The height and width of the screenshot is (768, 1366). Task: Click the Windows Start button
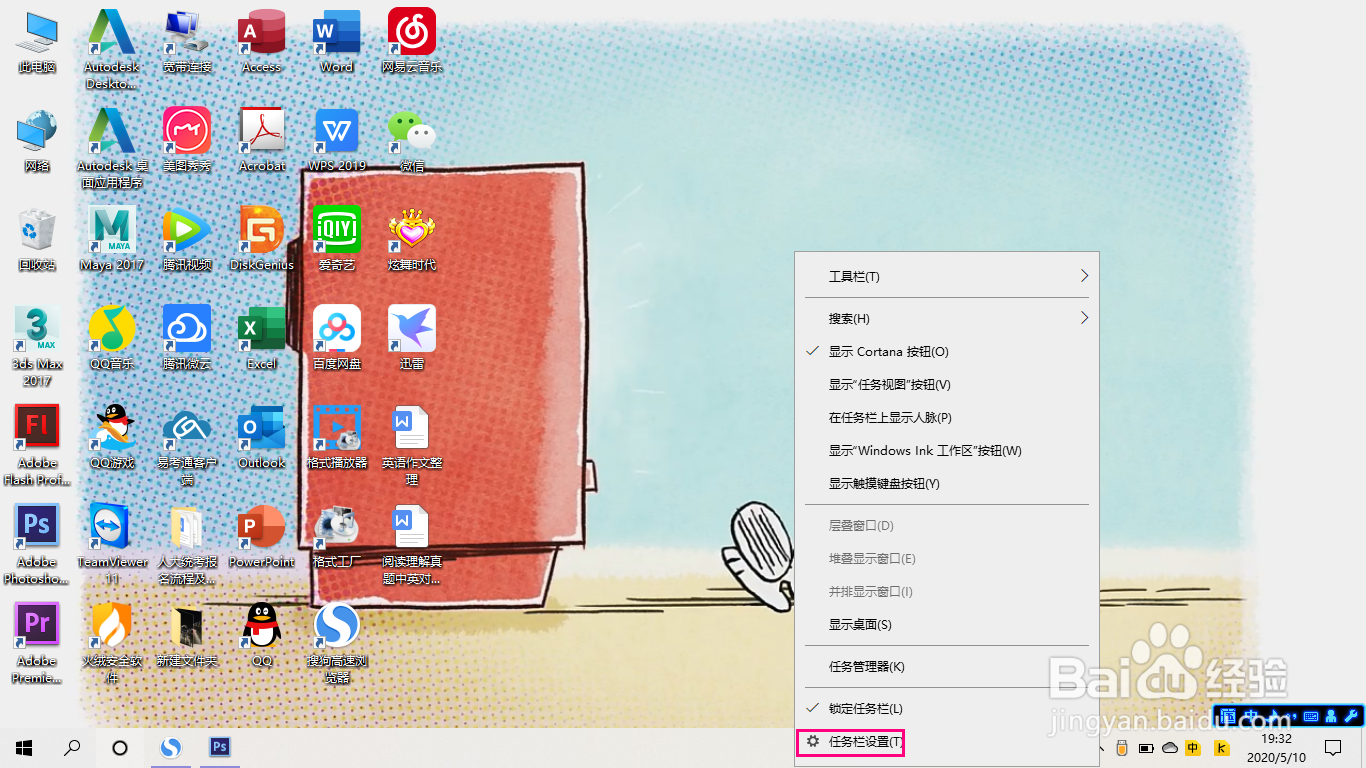pyautogui.click(x=22, y=747)
